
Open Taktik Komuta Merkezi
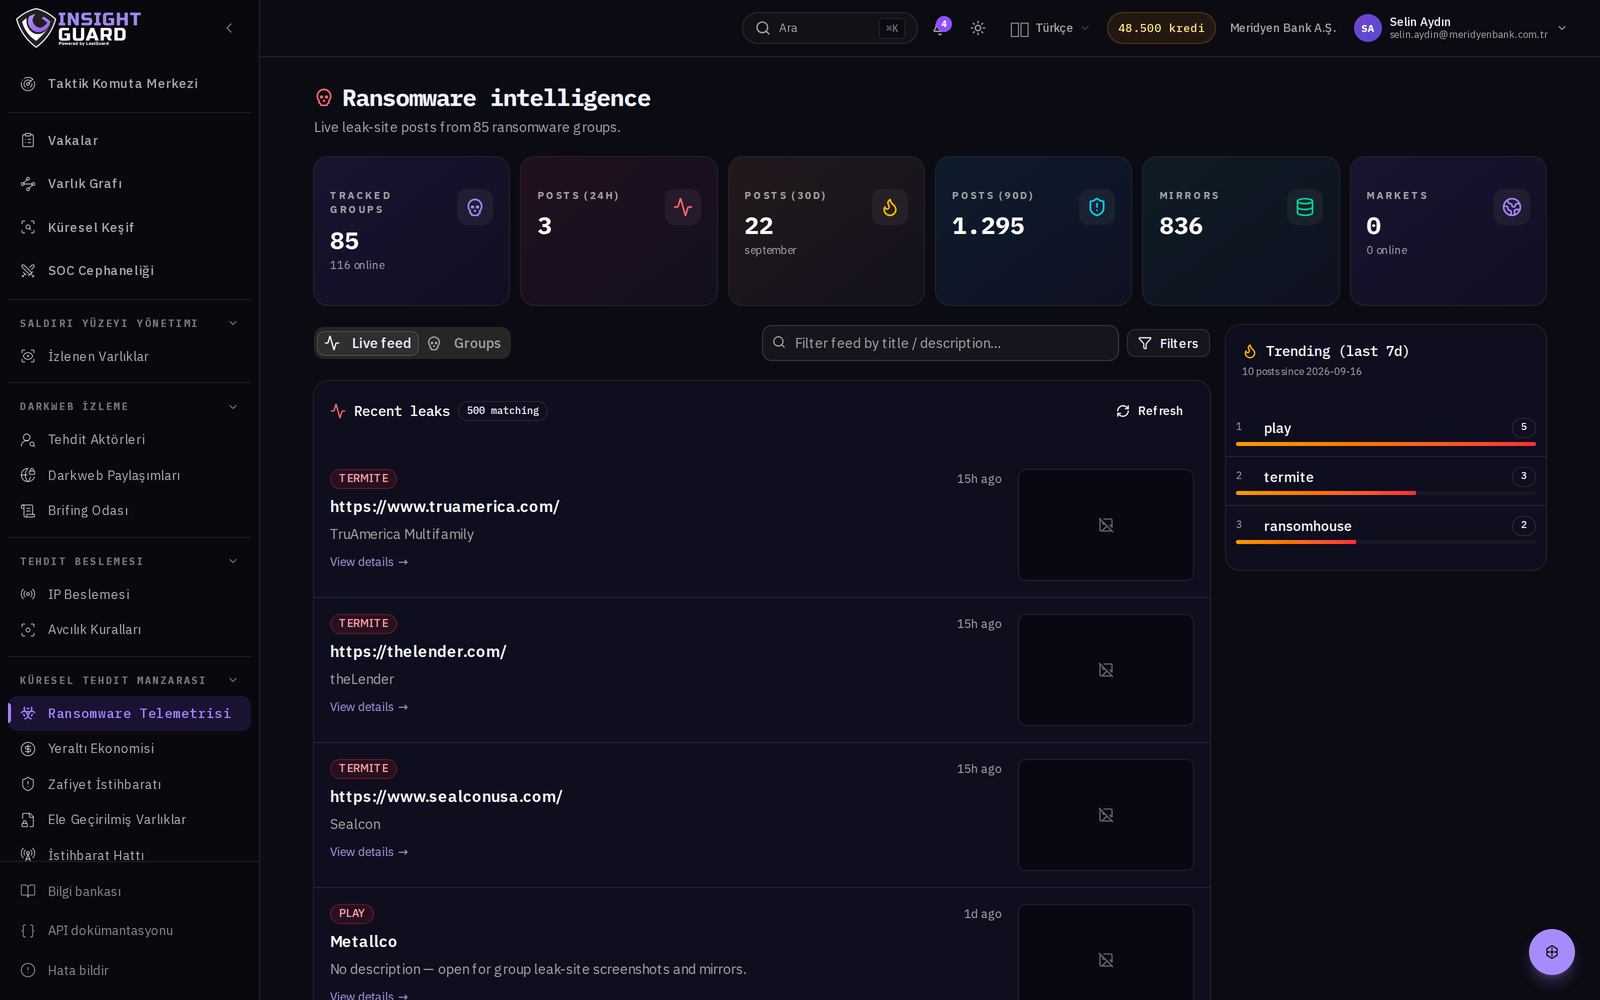129,84
